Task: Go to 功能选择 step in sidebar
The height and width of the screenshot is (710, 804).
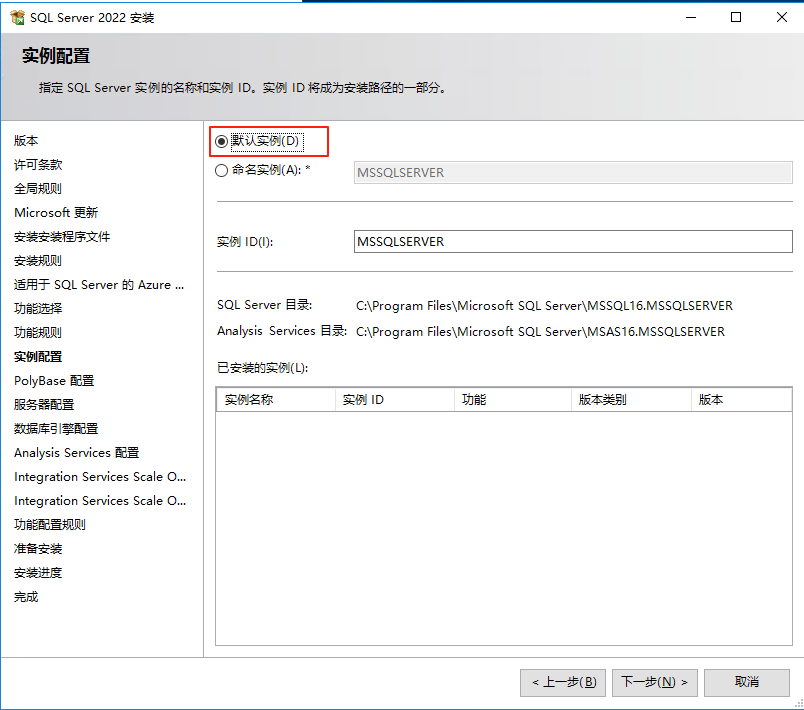Action: pos(38,309)
